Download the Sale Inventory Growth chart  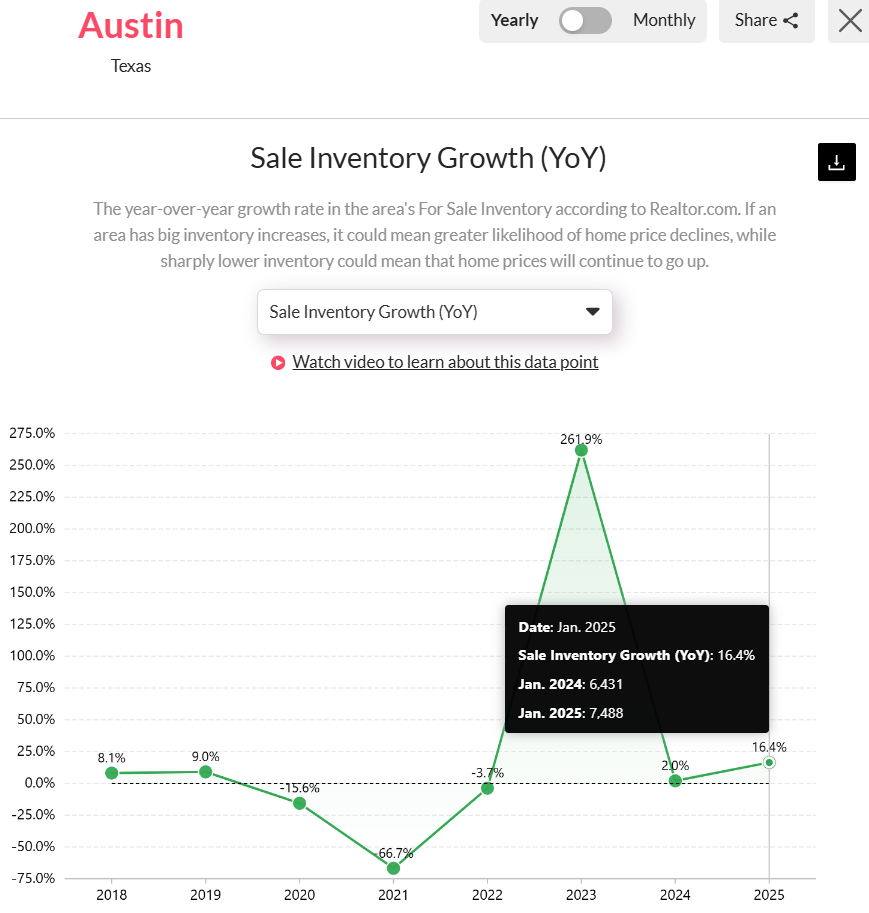click(x=836, y=161)
